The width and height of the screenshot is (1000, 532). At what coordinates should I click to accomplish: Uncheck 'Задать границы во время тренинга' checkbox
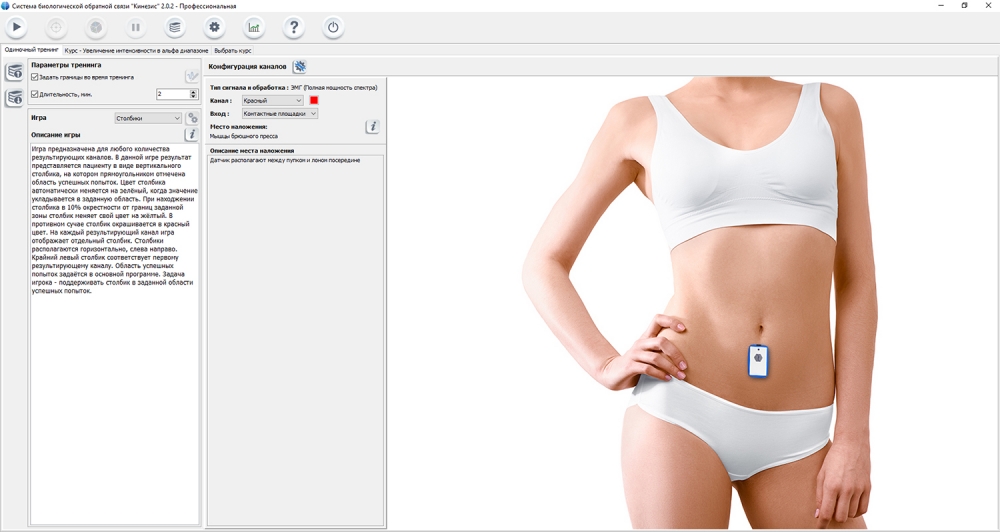[35, 77]
